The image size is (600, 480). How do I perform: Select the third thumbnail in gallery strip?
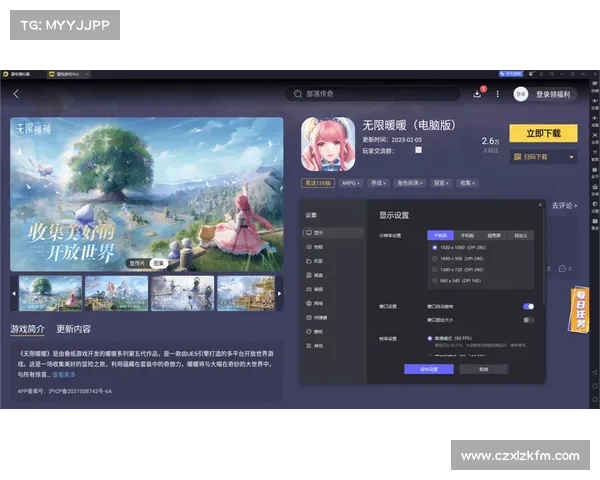183,293
